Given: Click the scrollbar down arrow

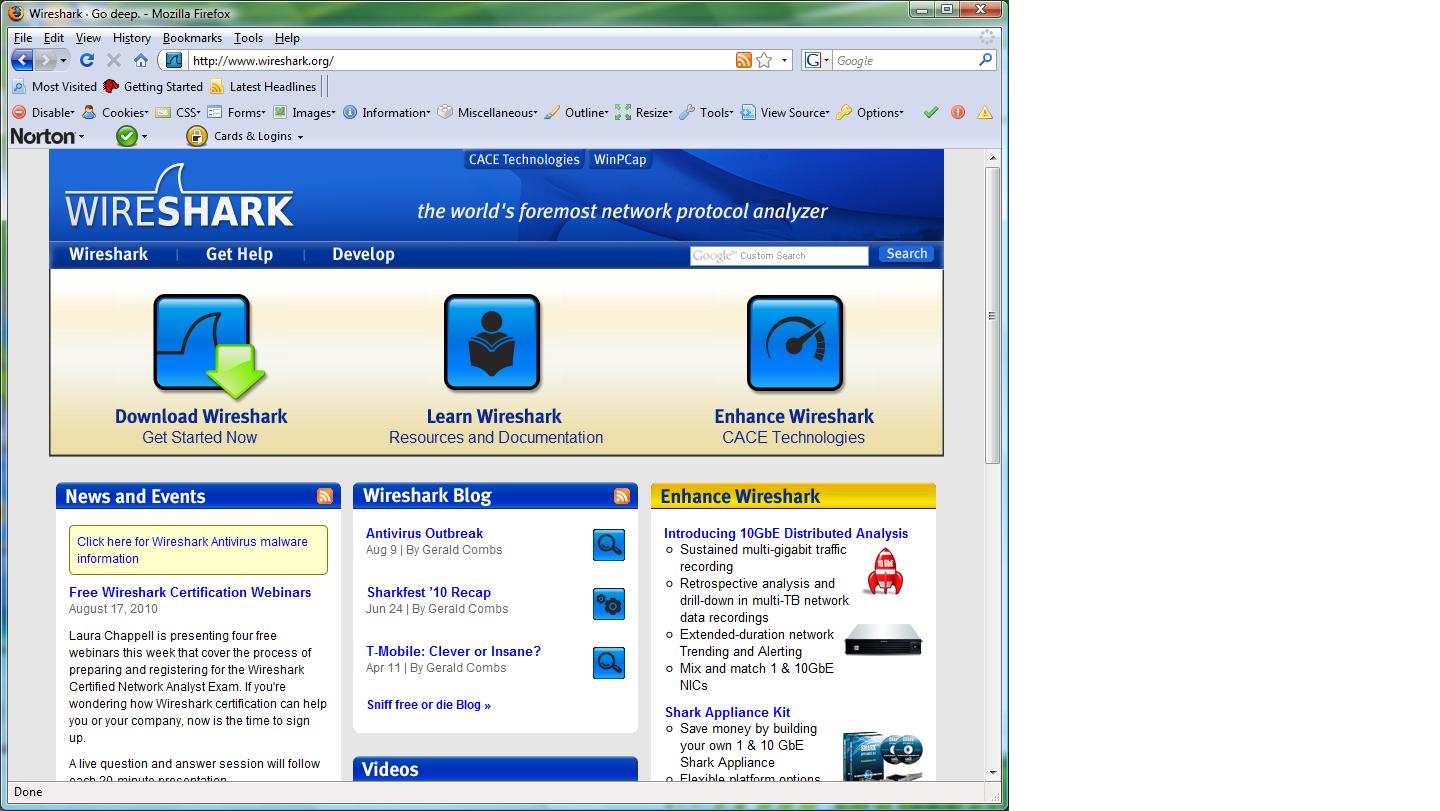Looking at the screenshot, I should click(x=992, y=773).
